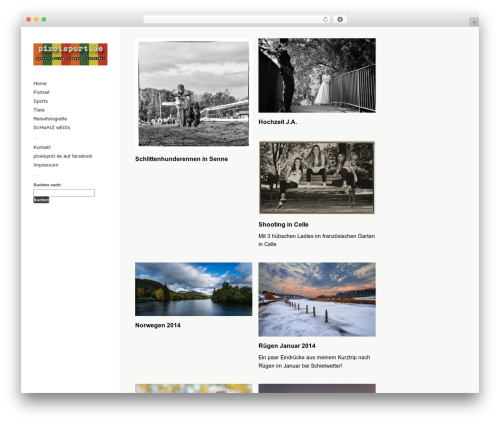This screenshot has height=423, width=500.
Task: Open the ScHwArZ wEiSs section
Action: pyautogui.click(x=52, y=127)
